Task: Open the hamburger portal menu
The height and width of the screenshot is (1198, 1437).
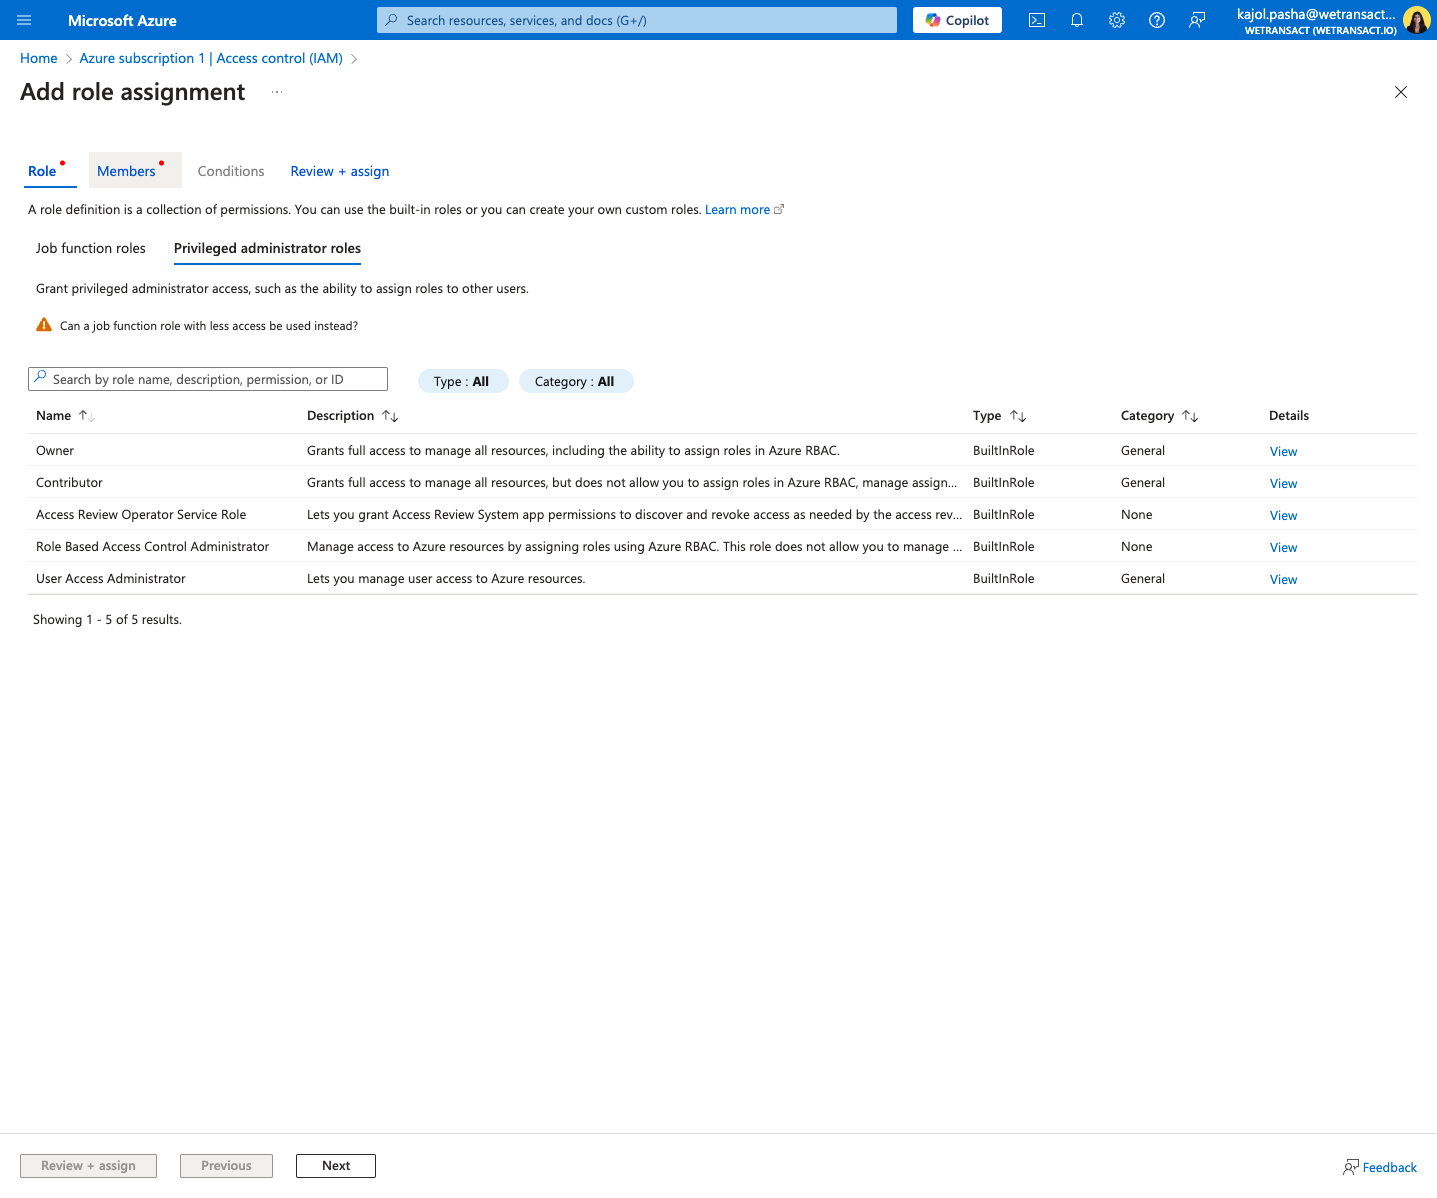Action: (24, 20)
